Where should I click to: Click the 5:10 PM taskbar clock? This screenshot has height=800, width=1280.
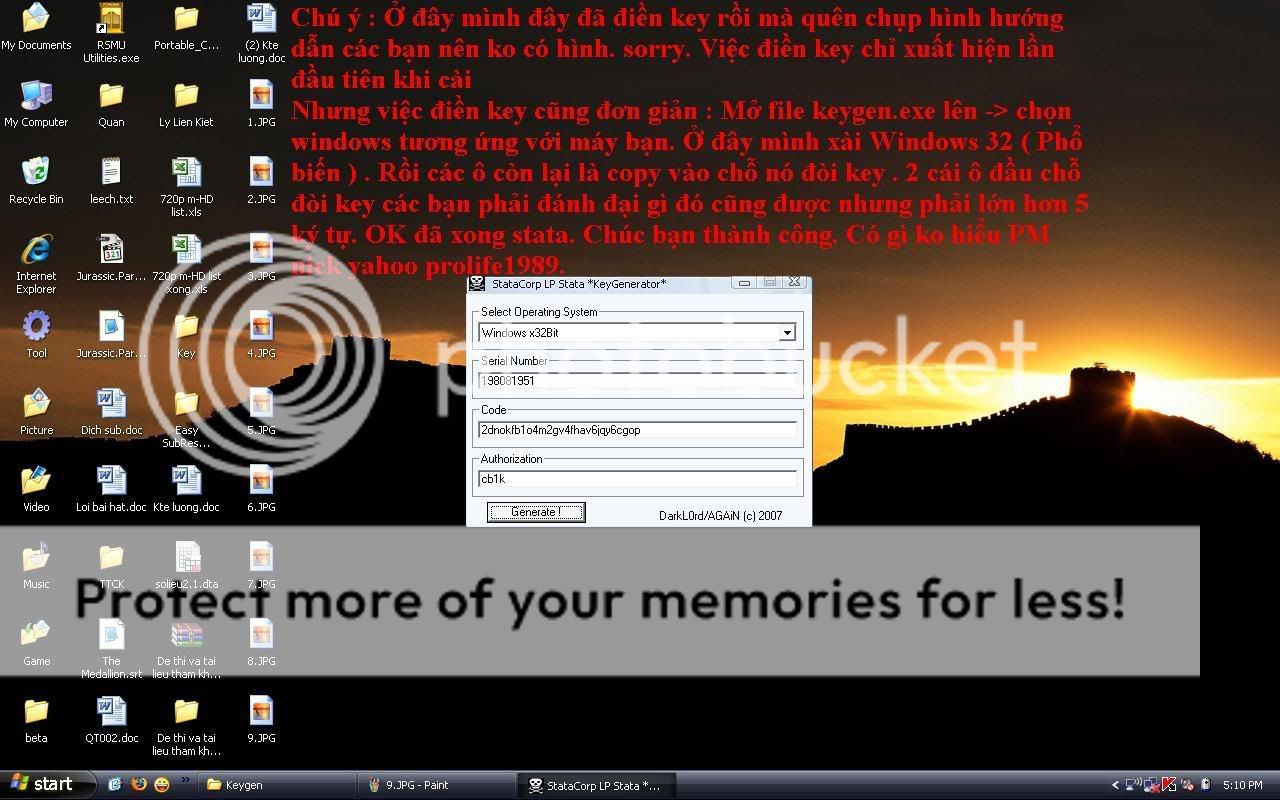coord(1241,785)
